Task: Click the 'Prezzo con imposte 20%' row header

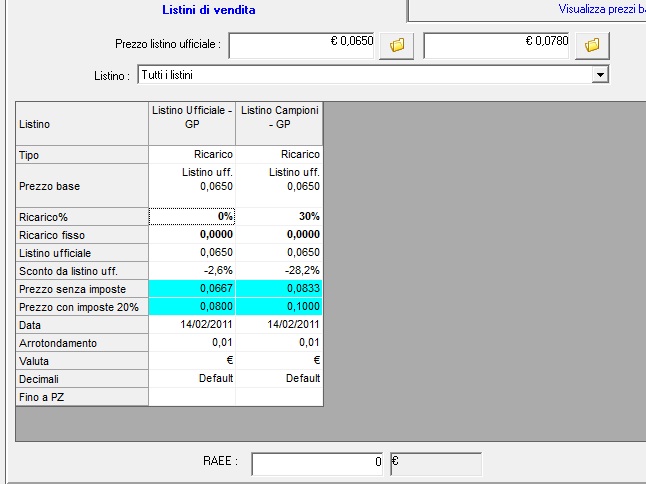Action: 82,307
